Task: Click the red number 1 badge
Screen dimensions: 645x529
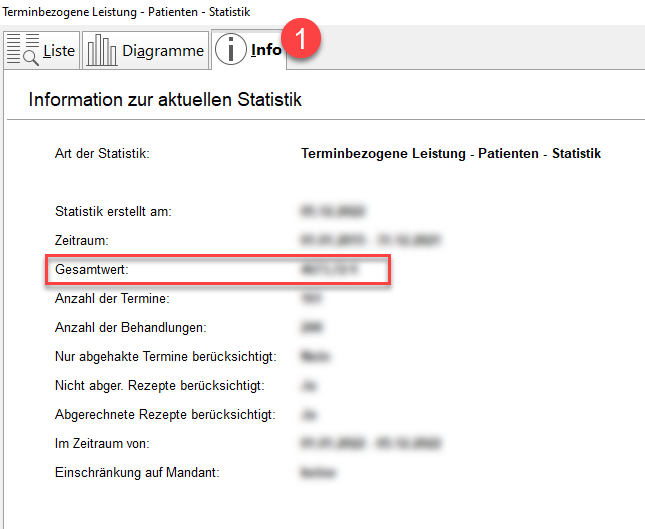Action: [x=301, y=41]
